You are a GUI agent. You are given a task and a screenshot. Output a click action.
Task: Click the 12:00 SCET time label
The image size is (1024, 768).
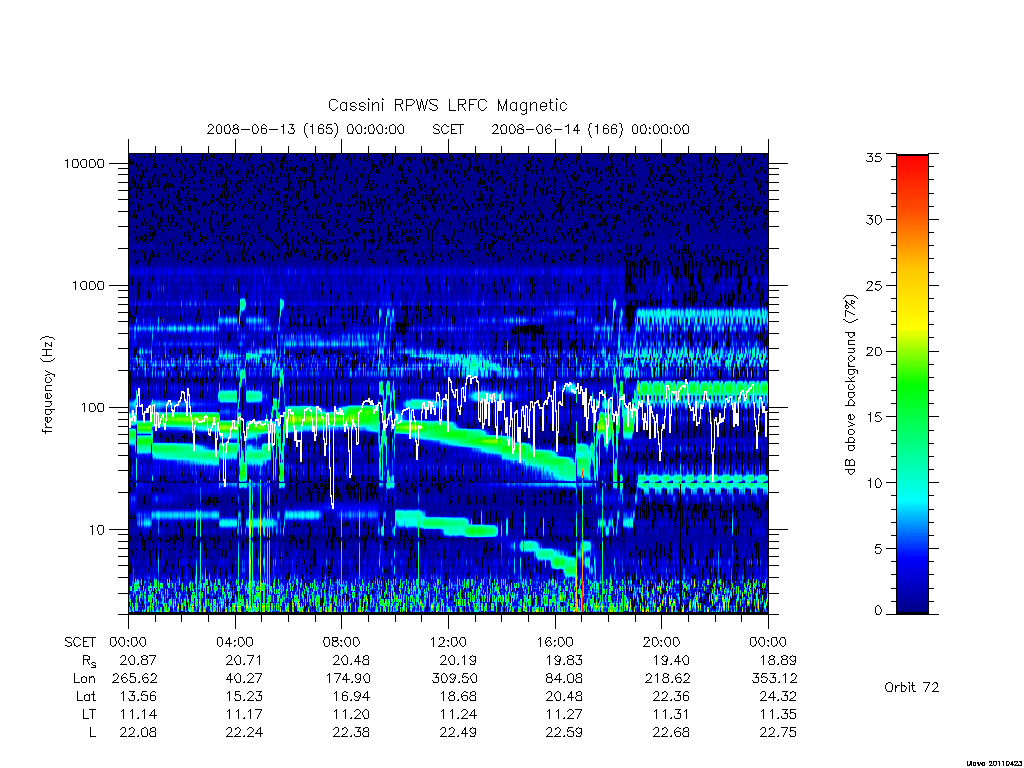pyautogui.click(x=448, y=642)
